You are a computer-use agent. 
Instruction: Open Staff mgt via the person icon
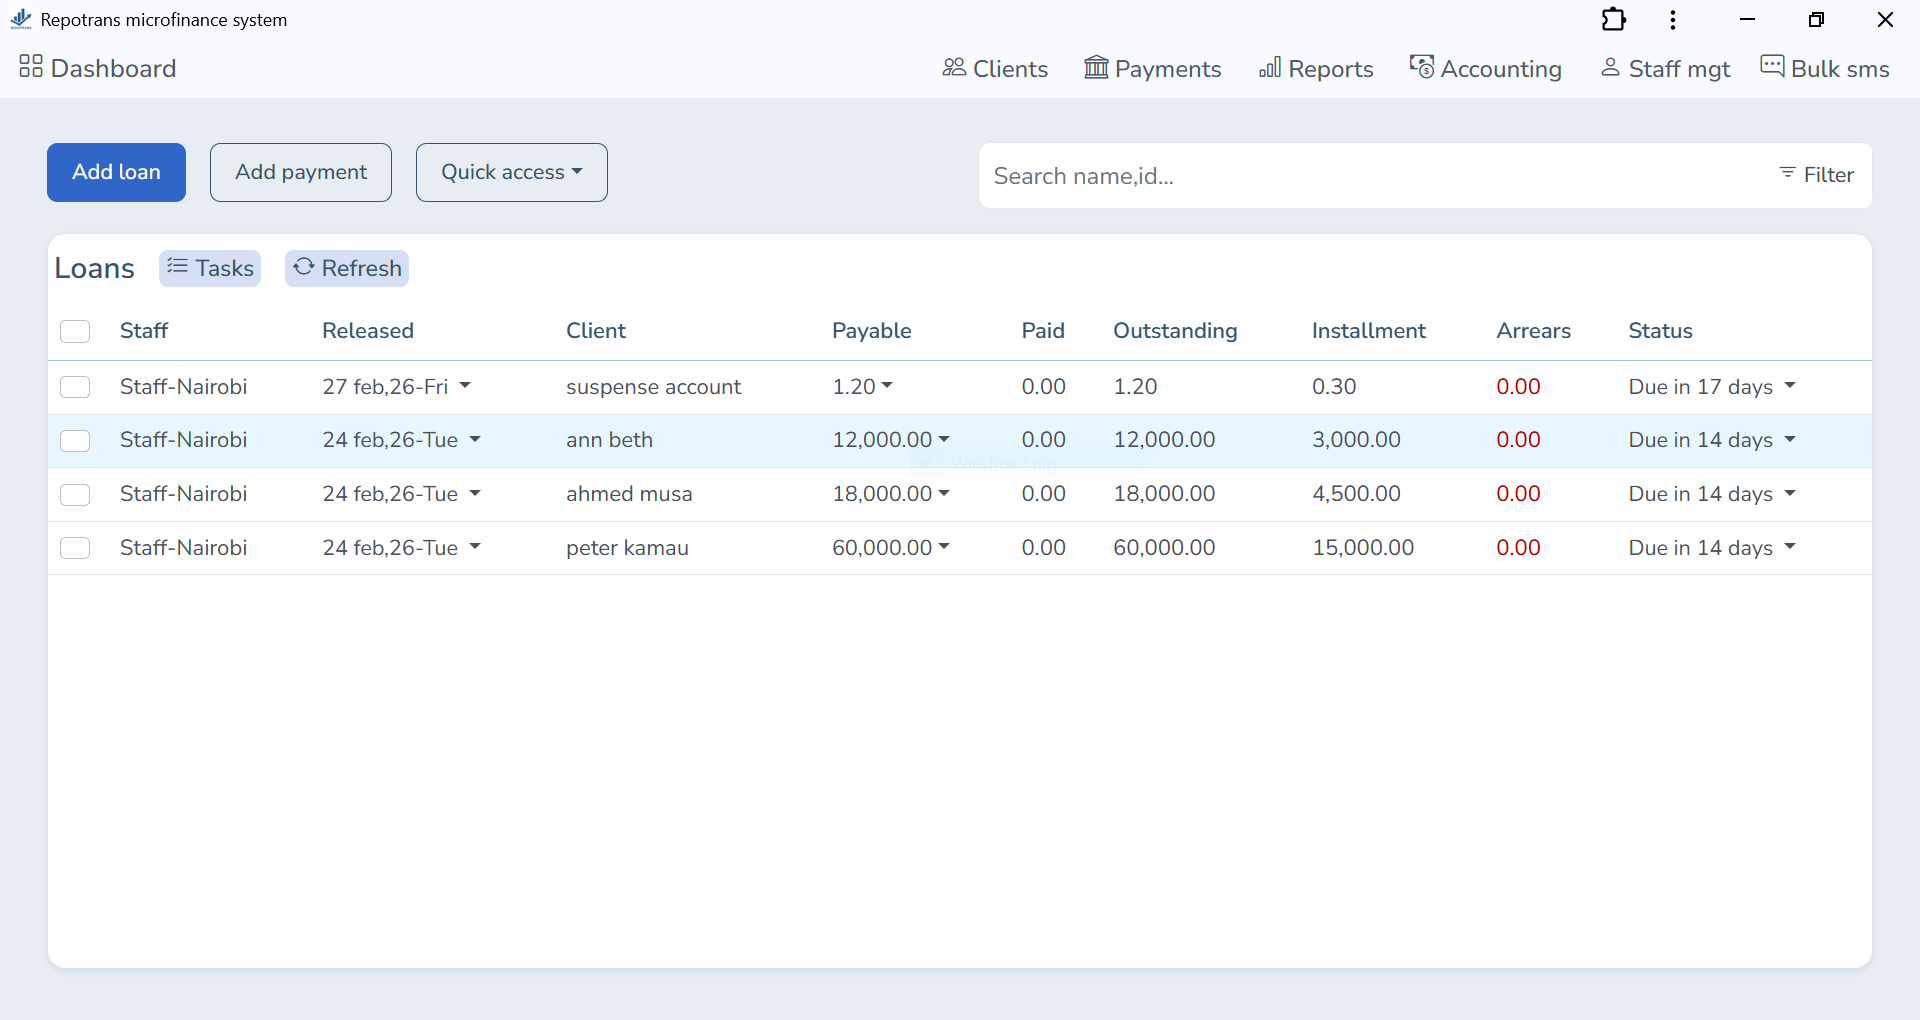[1610, 68]
